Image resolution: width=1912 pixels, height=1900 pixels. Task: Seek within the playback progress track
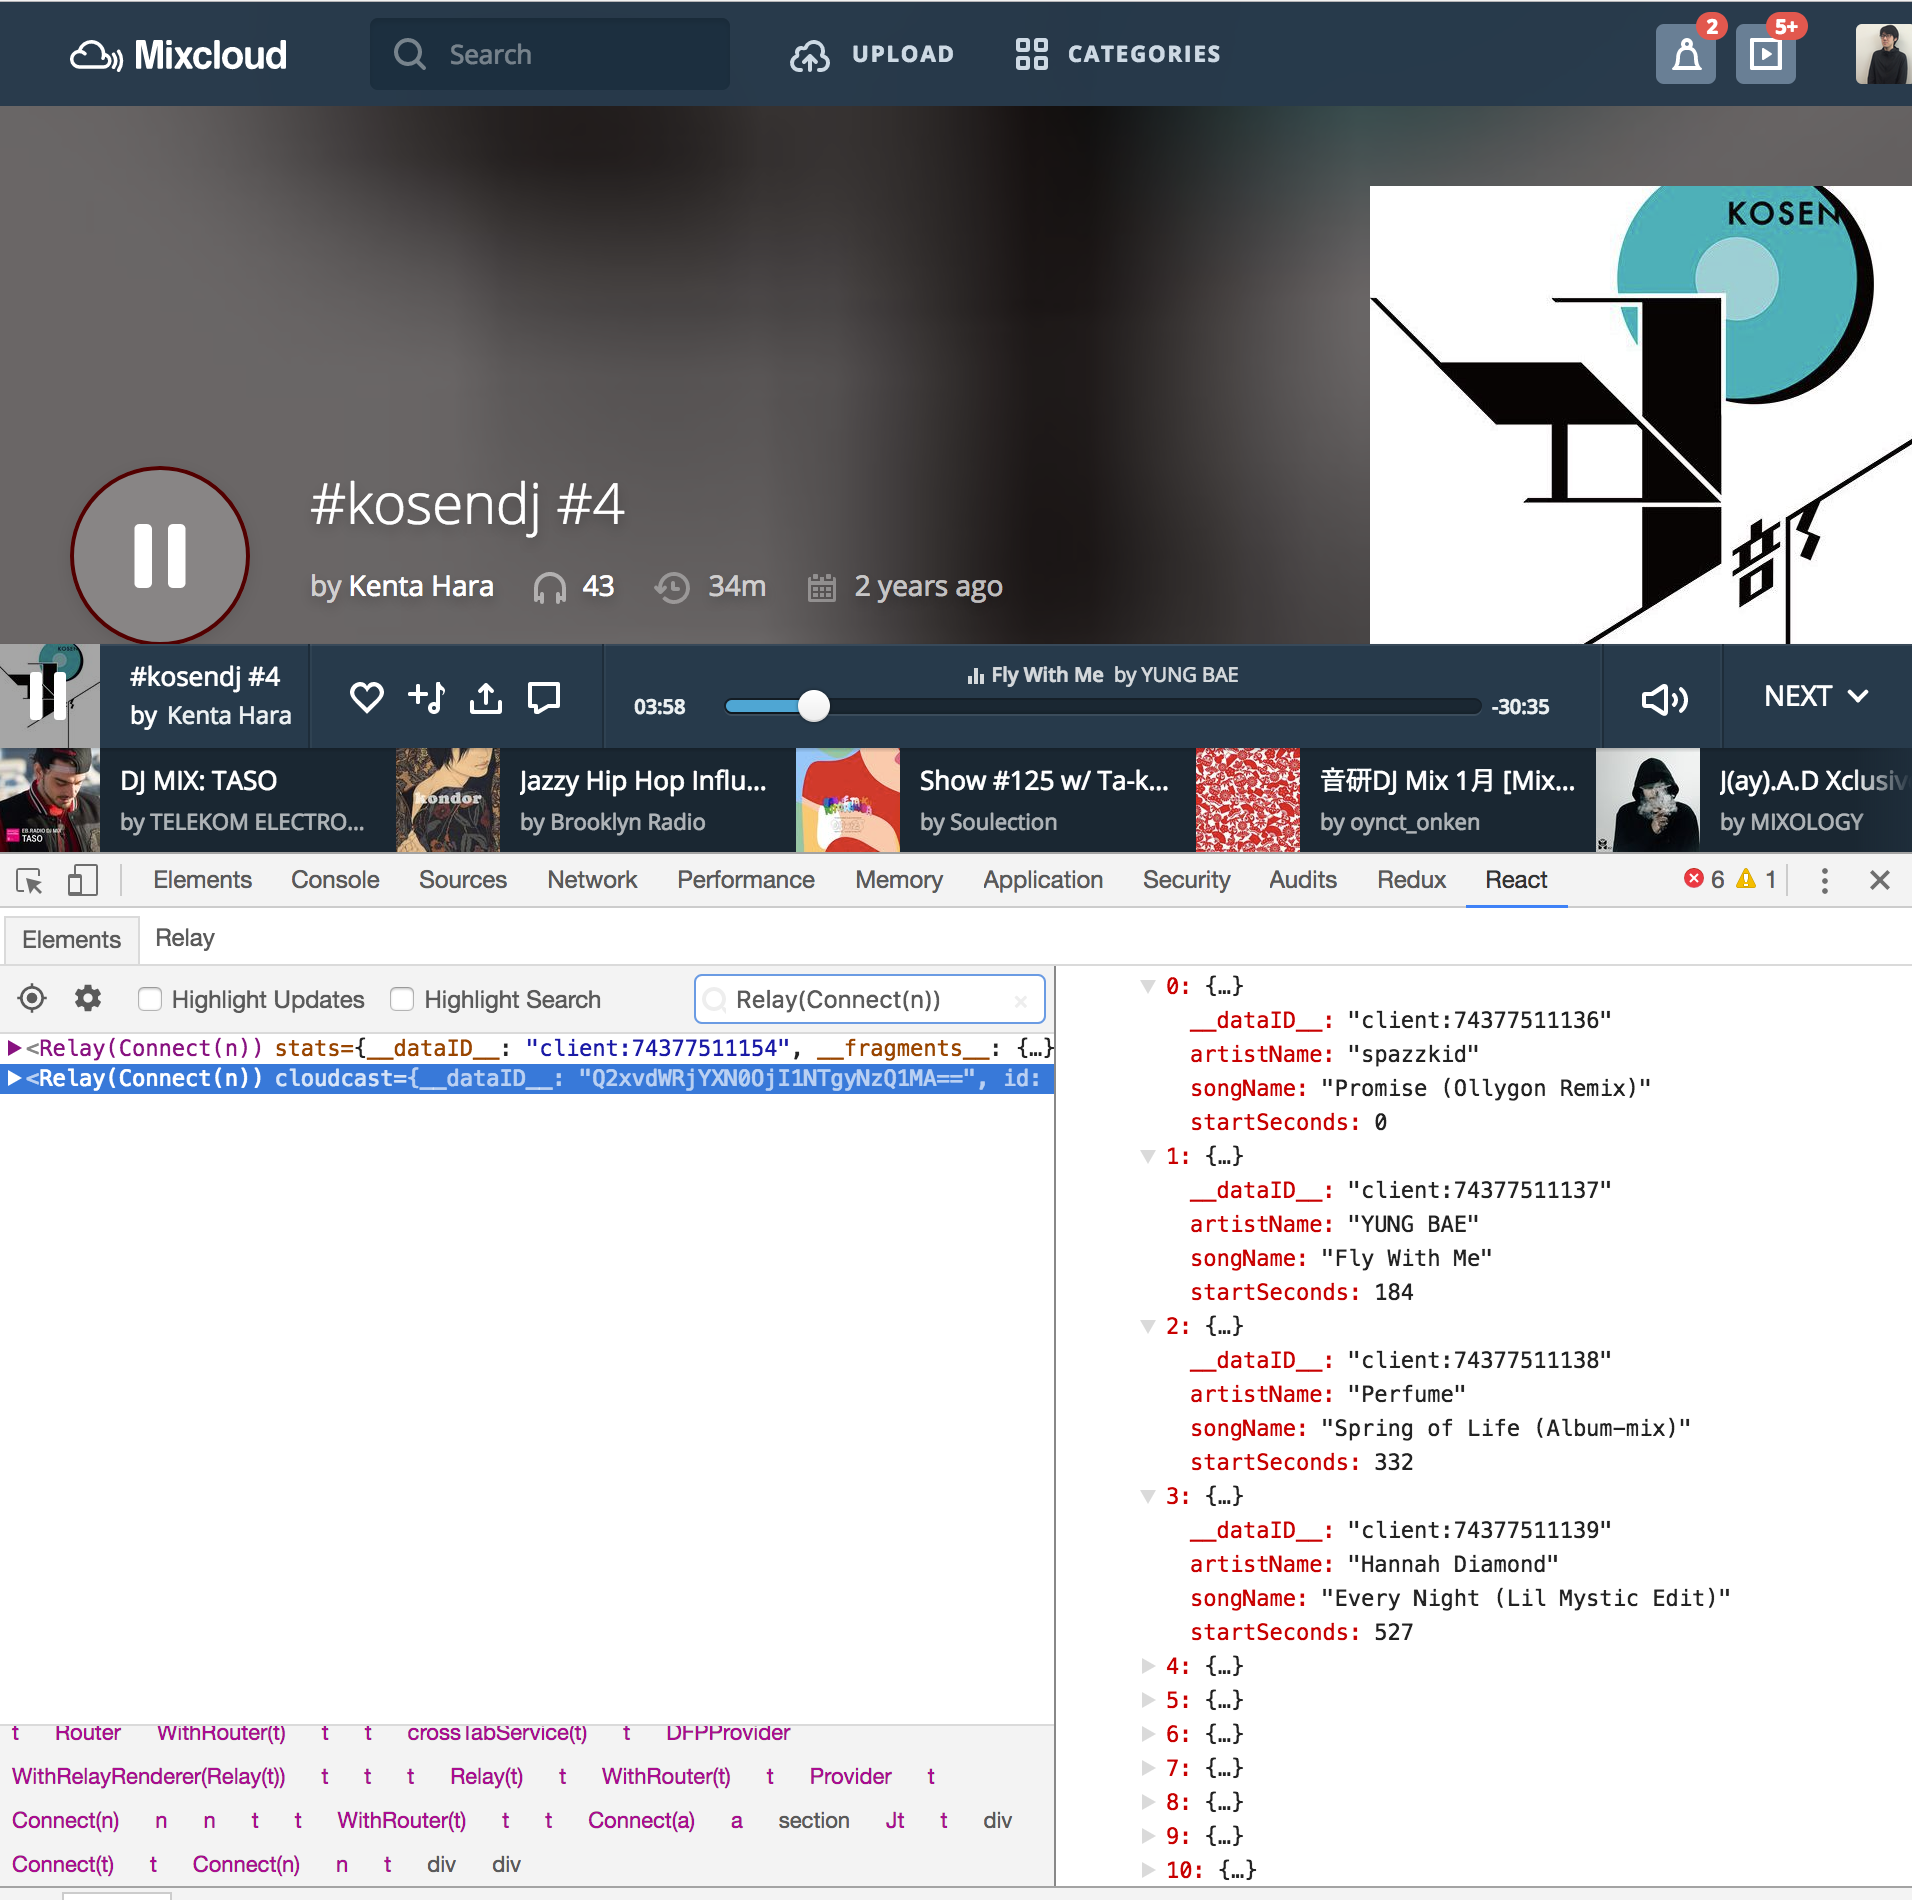[1103, 706]
